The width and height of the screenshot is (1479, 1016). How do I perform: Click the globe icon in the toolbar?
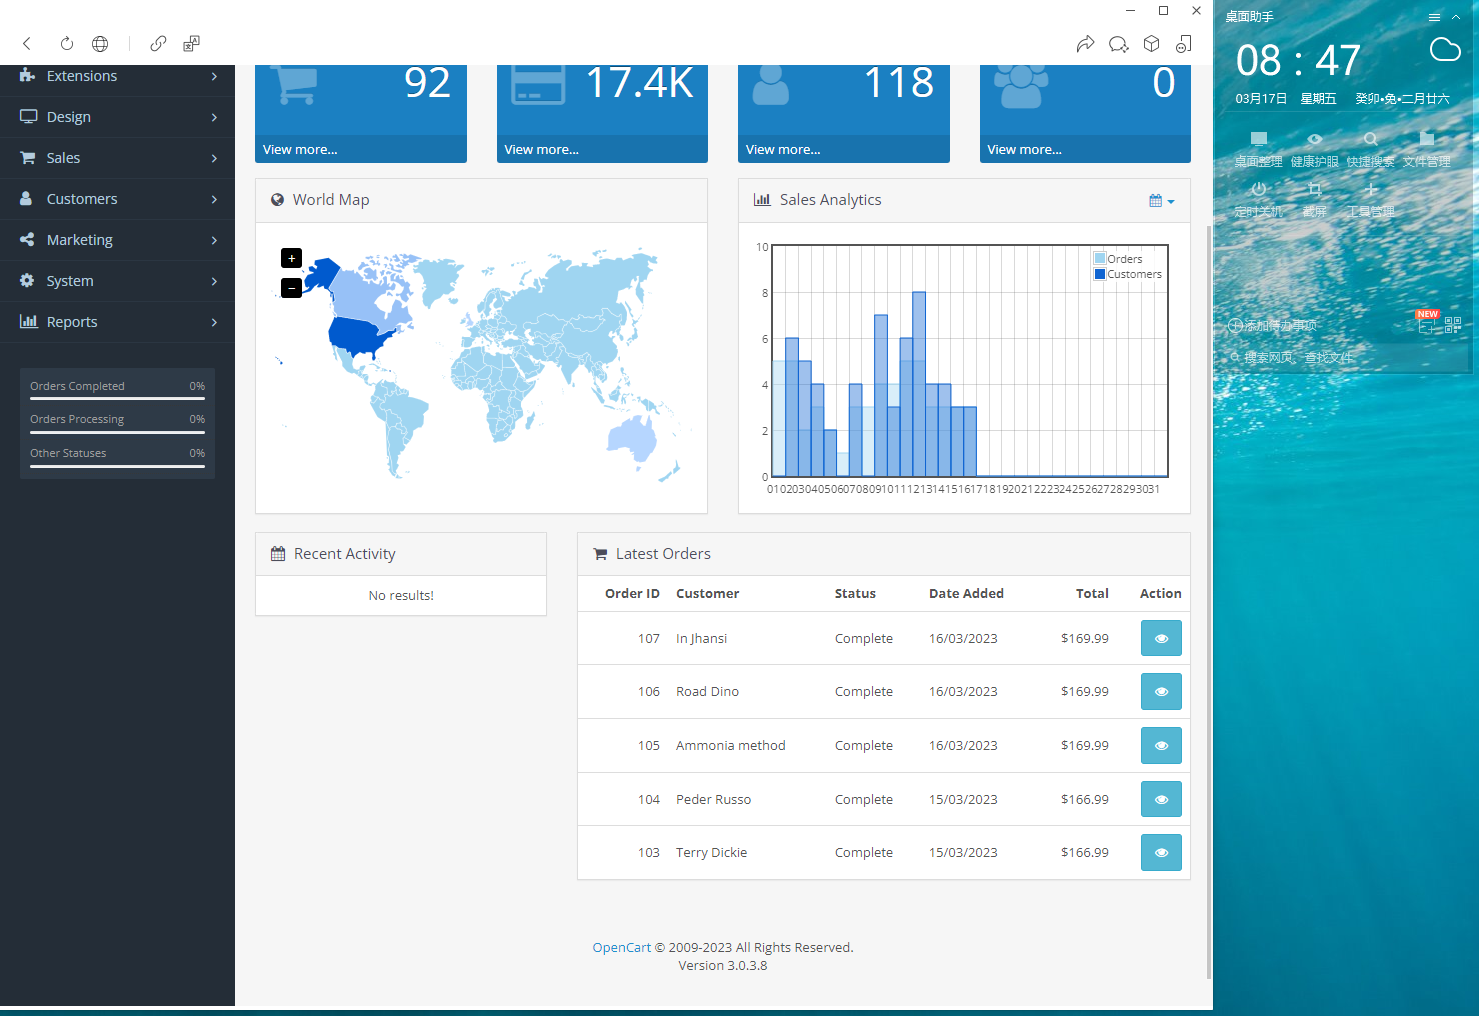[100, 43]
